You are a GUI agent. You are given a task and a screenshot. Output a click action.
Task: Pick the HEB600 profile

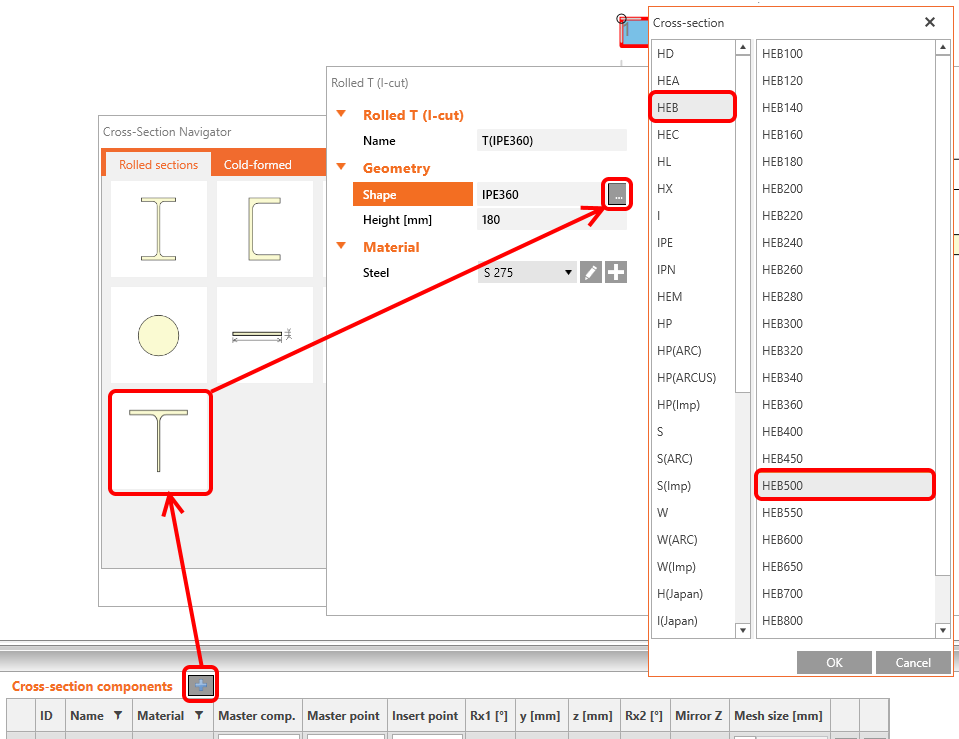click(x=846, y=540)
